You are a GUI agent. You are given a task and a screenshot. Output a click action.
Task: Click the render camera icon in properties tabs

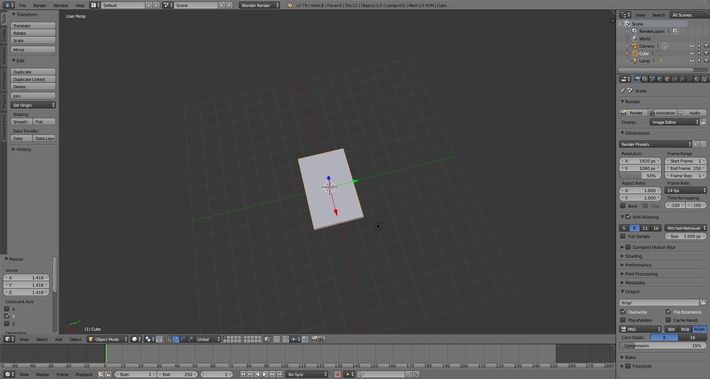(638, 79)
